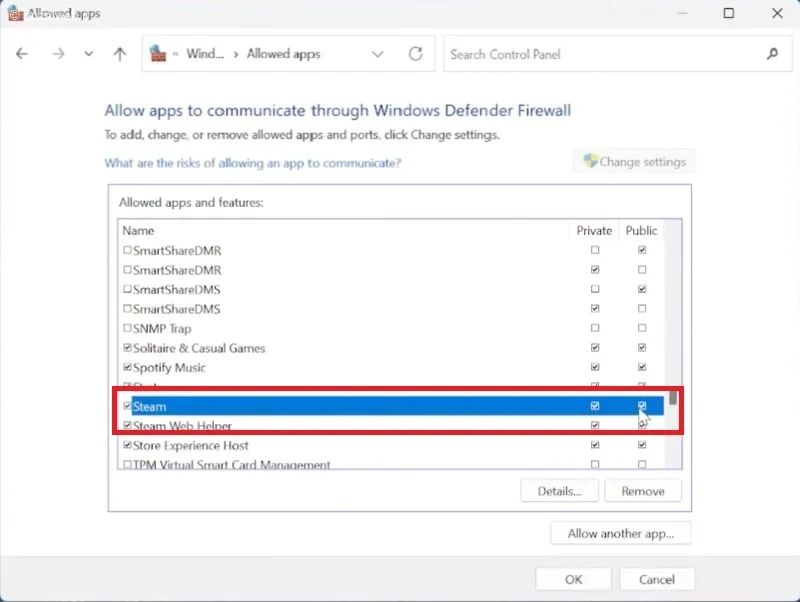Go up one level arrow
The height and width of the screenshot is (602, 800).
click(x=120, y=54)
